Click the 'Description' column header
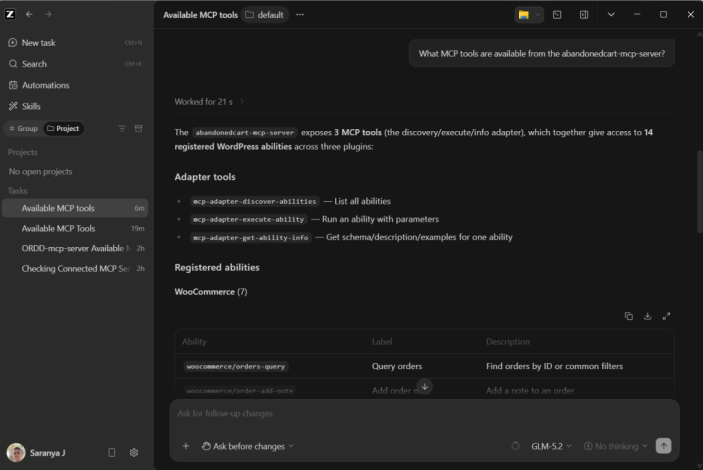 (508, 342)
